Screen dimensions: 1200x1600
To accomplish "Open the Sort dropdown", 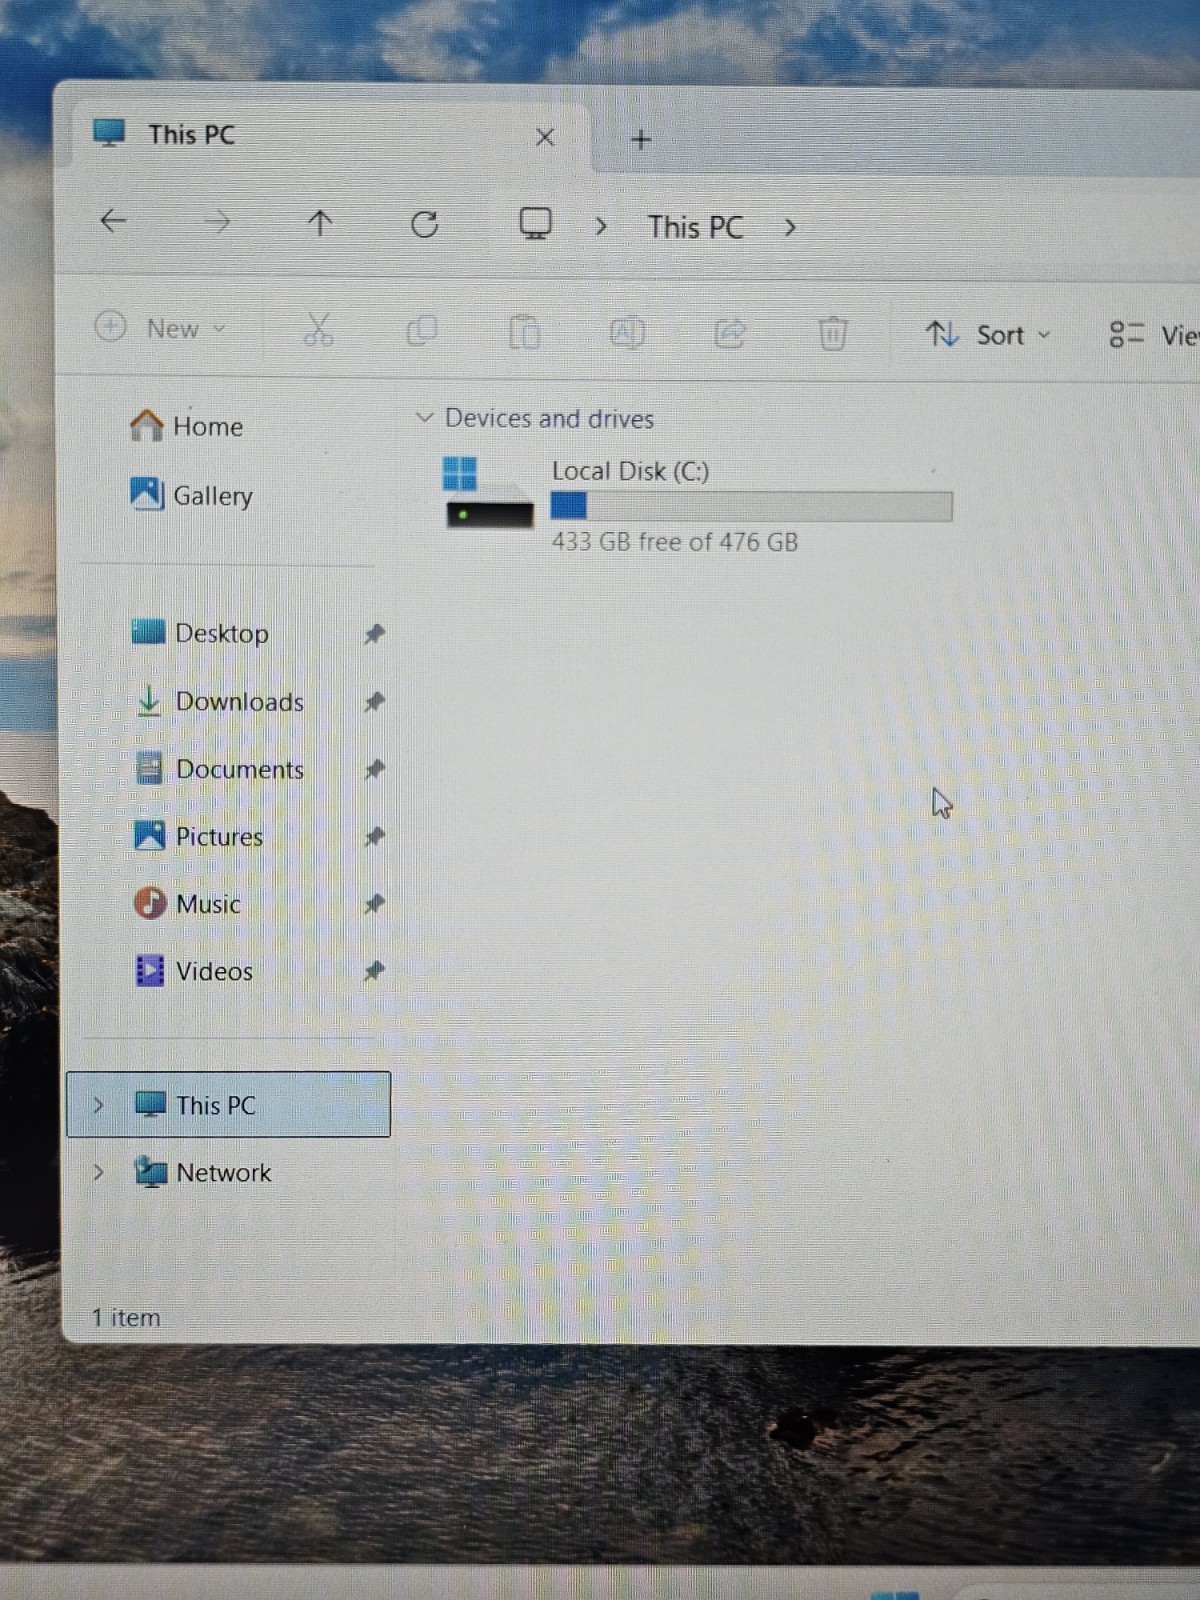I will point(988,334).
